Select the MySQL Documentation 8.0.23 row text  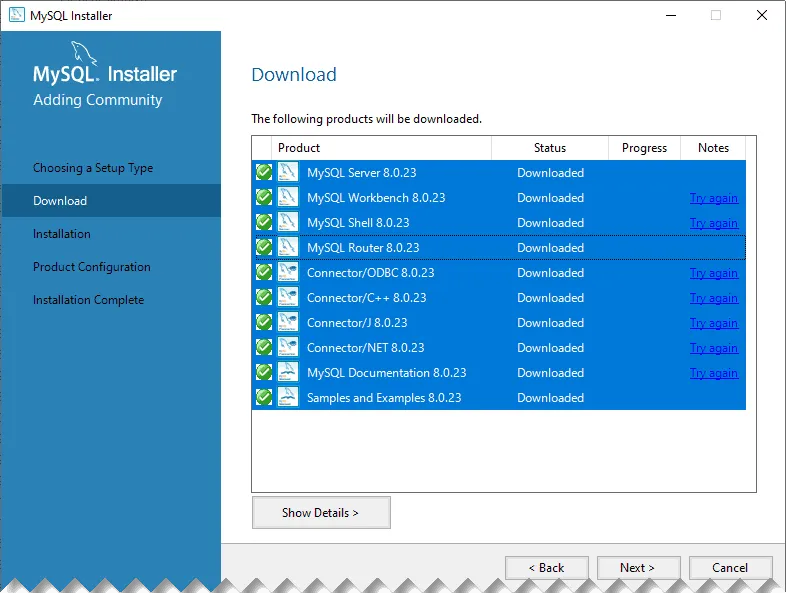click(x=386, y=373)
